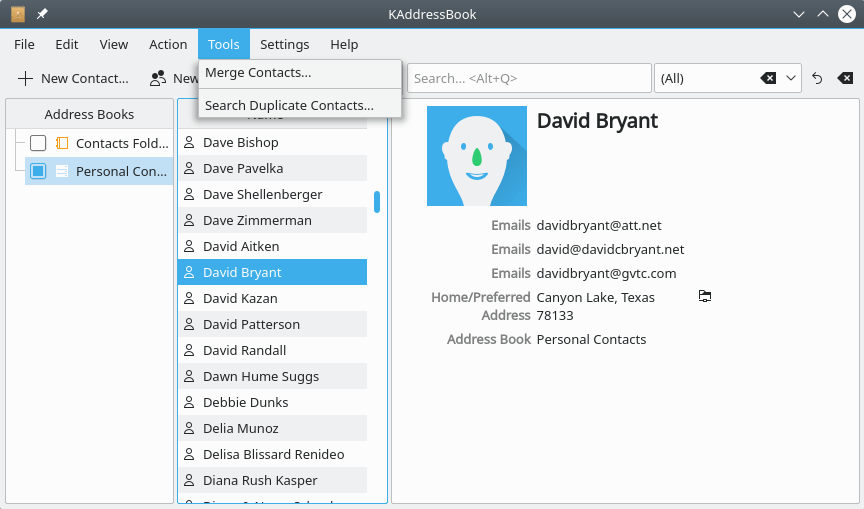
Task: Open the map icon next to address
Action: (705, 296)
